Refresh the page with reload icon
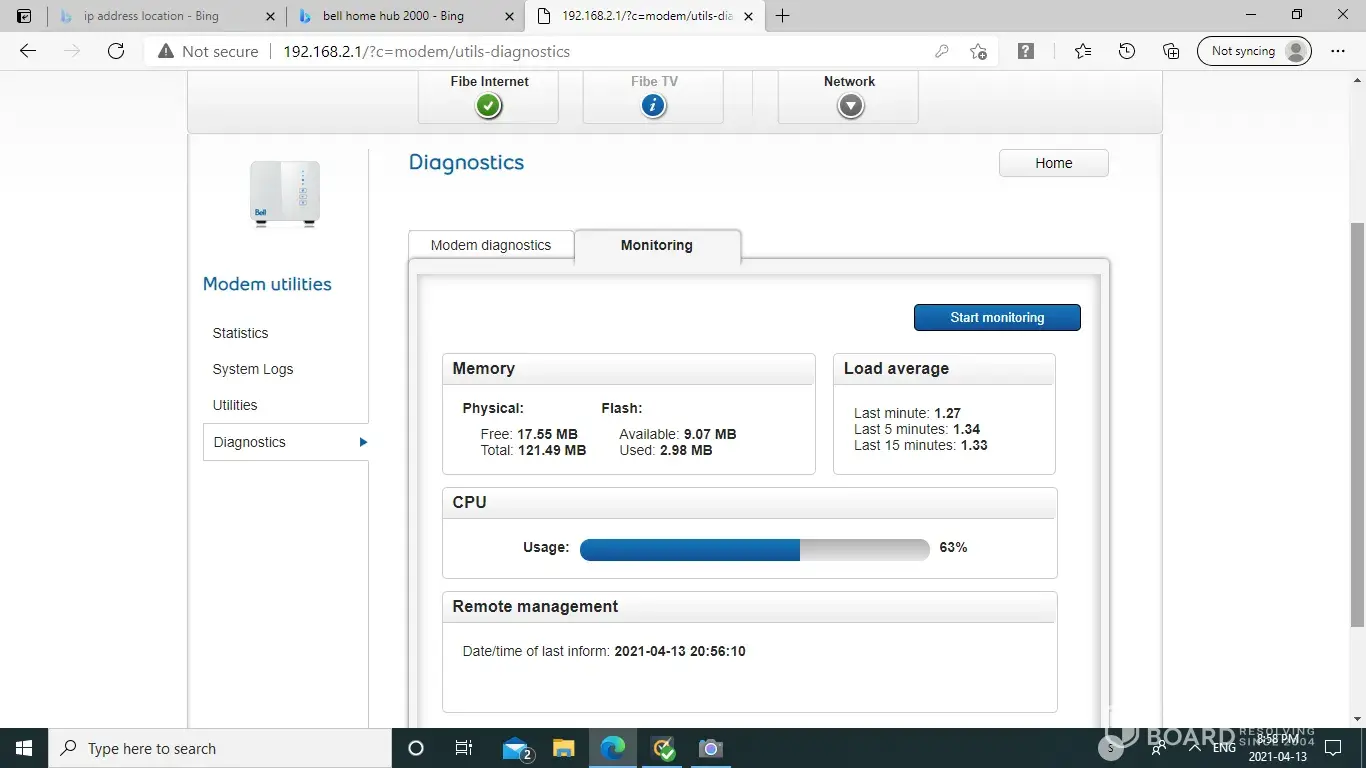The width and height of the screenshot is (1366, 768). pos(116,52)
